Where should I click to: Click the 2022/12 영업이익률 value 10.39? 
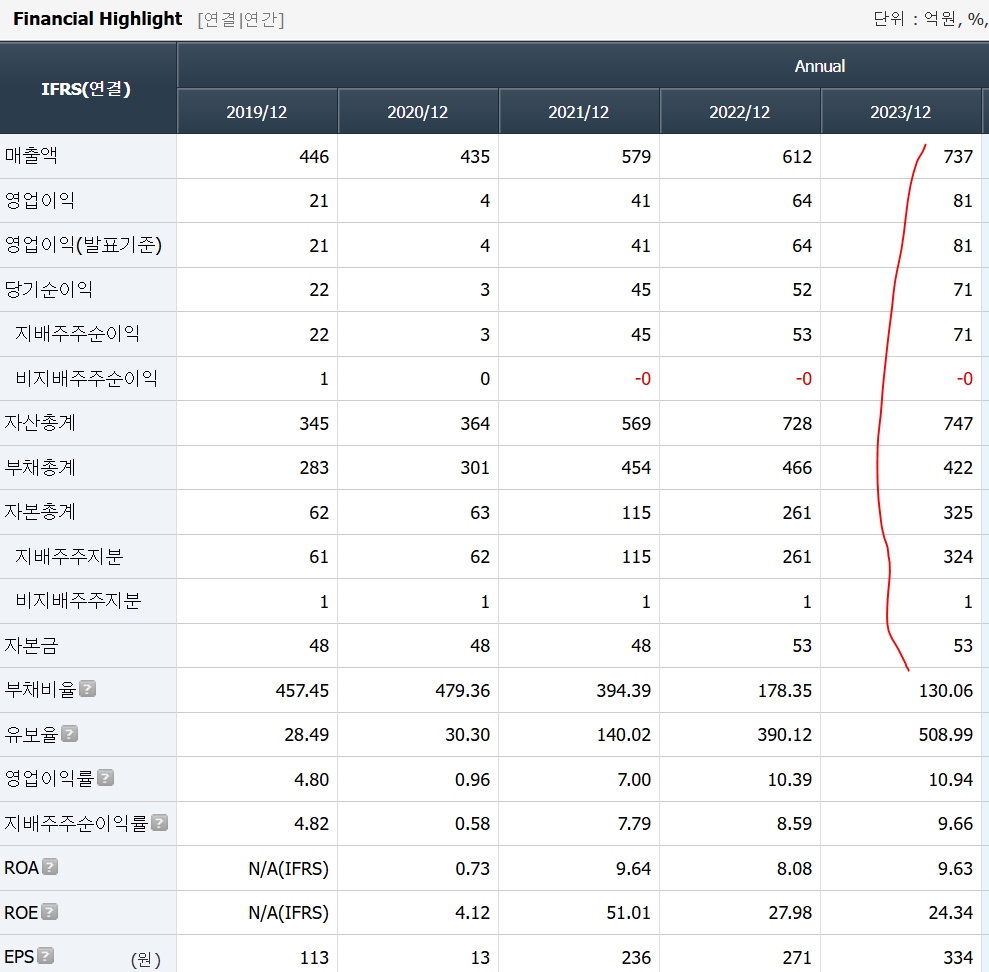[x=790, y=780]
